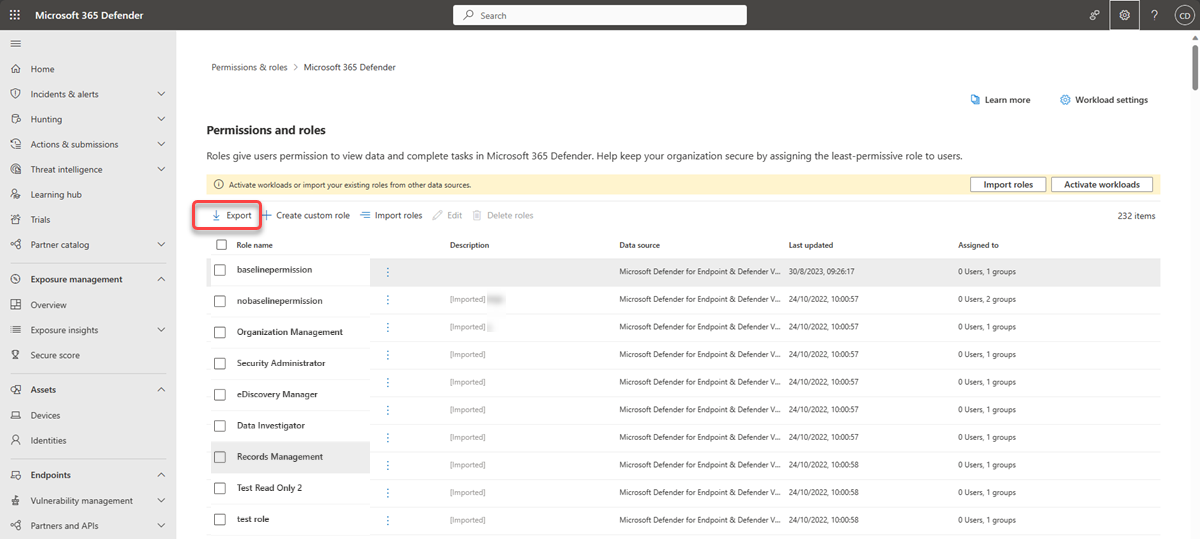Screen dimensions: 1200x539
Task: Open Devices under Assets
Action: [45, 415]
